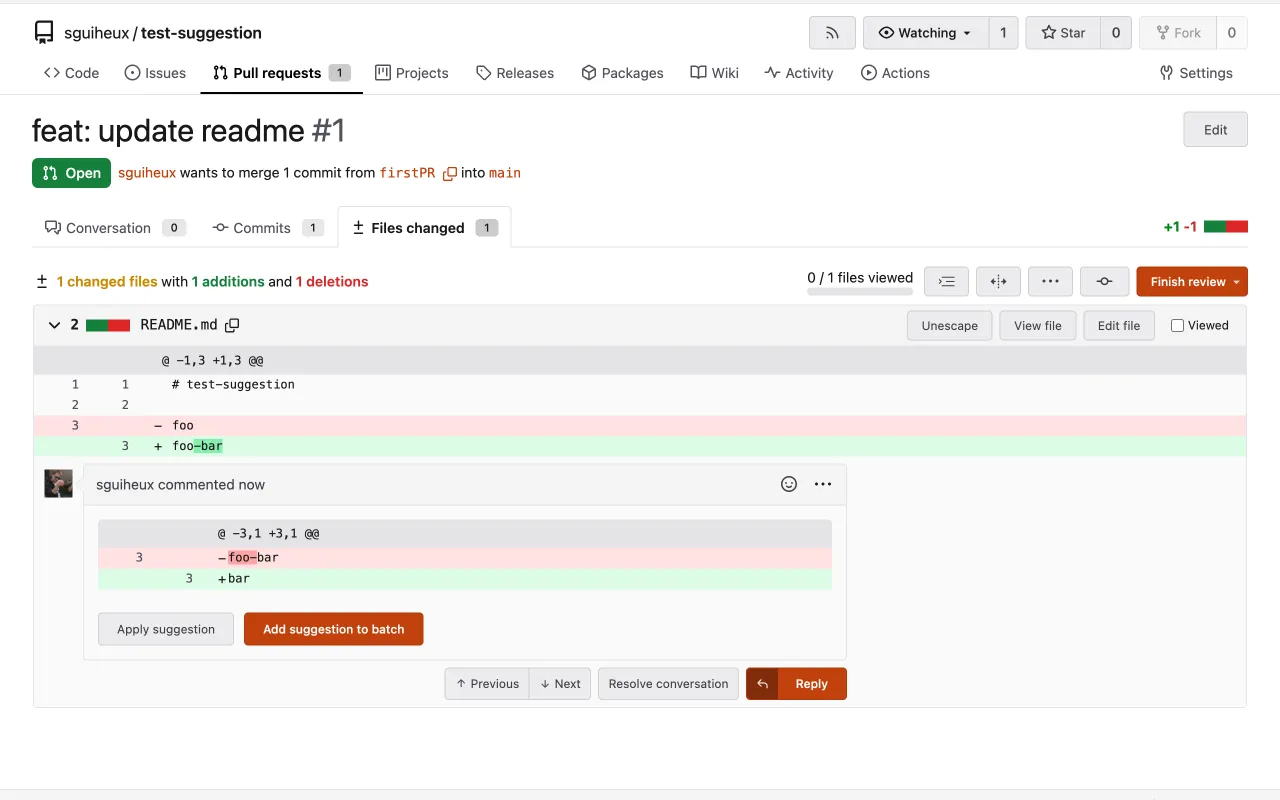
Task: Select the Pull requests tab
Action: pyautogui.click(x=281, y=73)
